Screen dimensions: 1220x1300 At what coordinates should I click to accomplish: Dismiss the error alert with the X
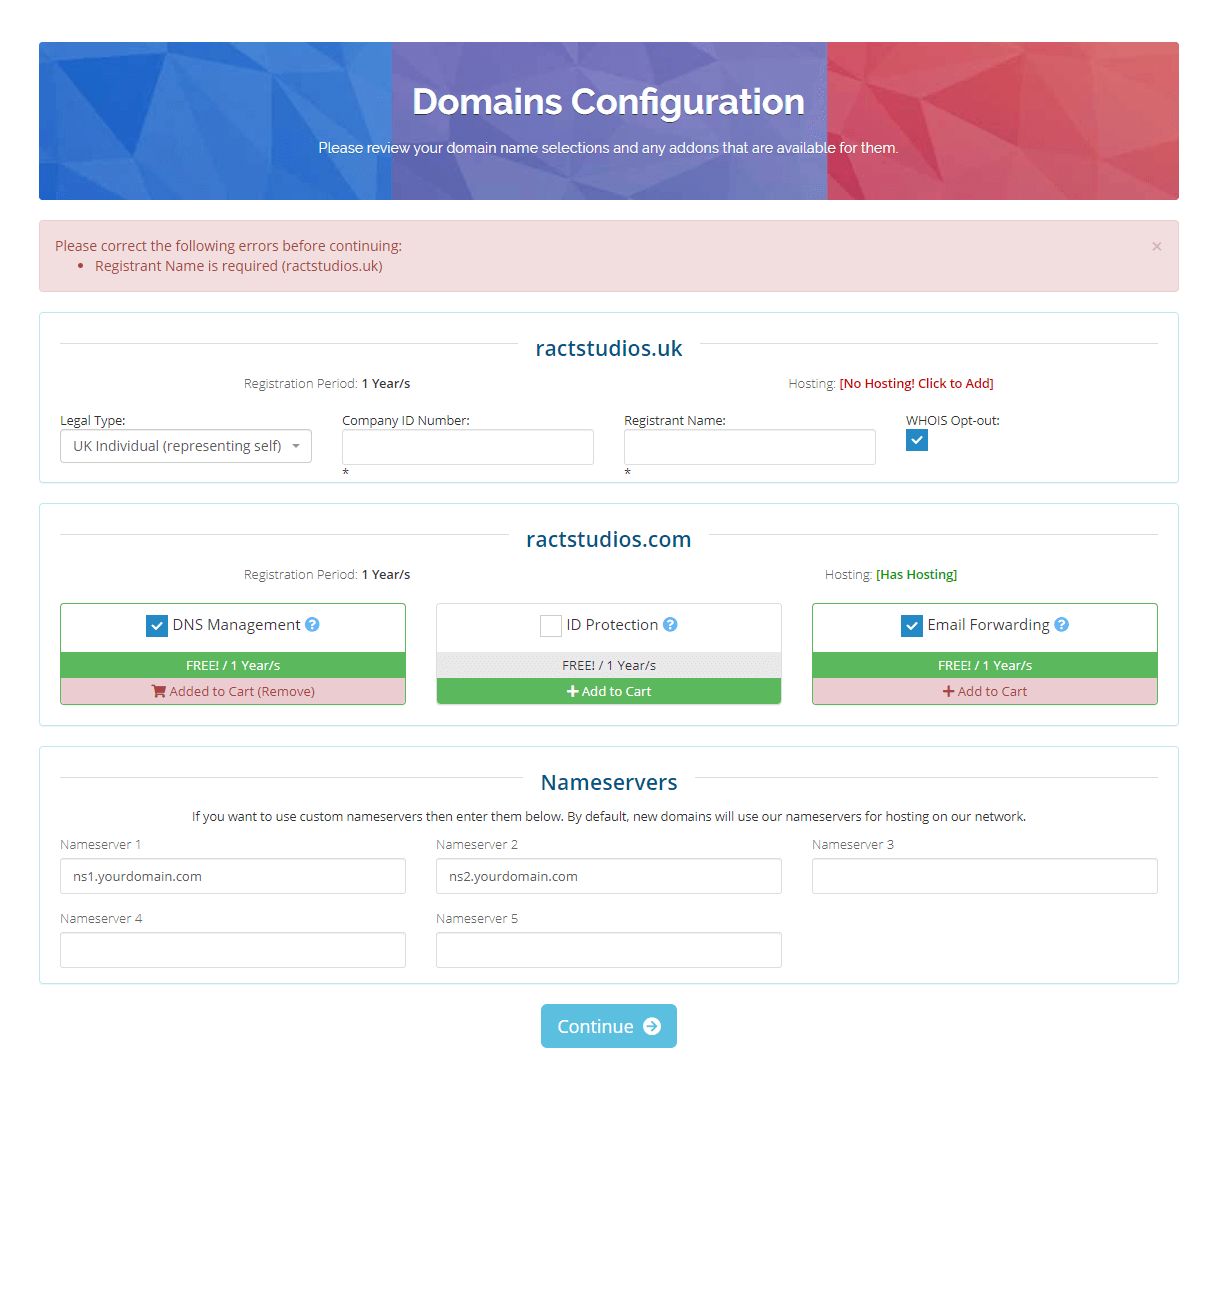coord(1156,246)
